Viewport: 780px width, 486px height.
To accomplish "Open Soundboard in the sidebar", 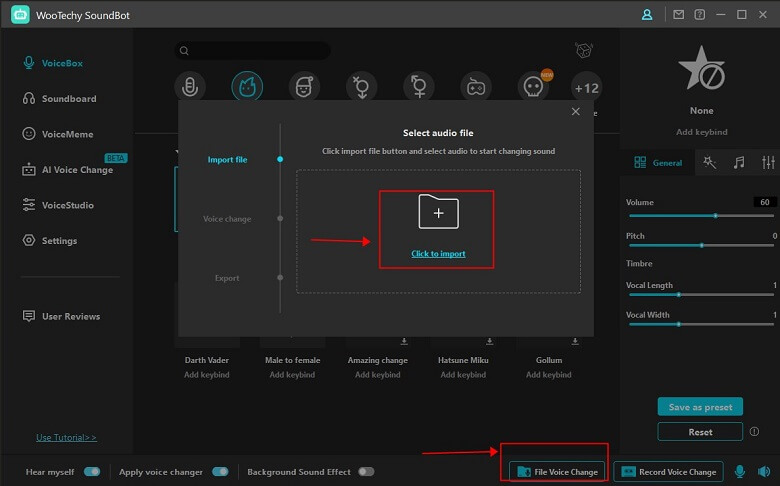I will (x=60, y=98).
